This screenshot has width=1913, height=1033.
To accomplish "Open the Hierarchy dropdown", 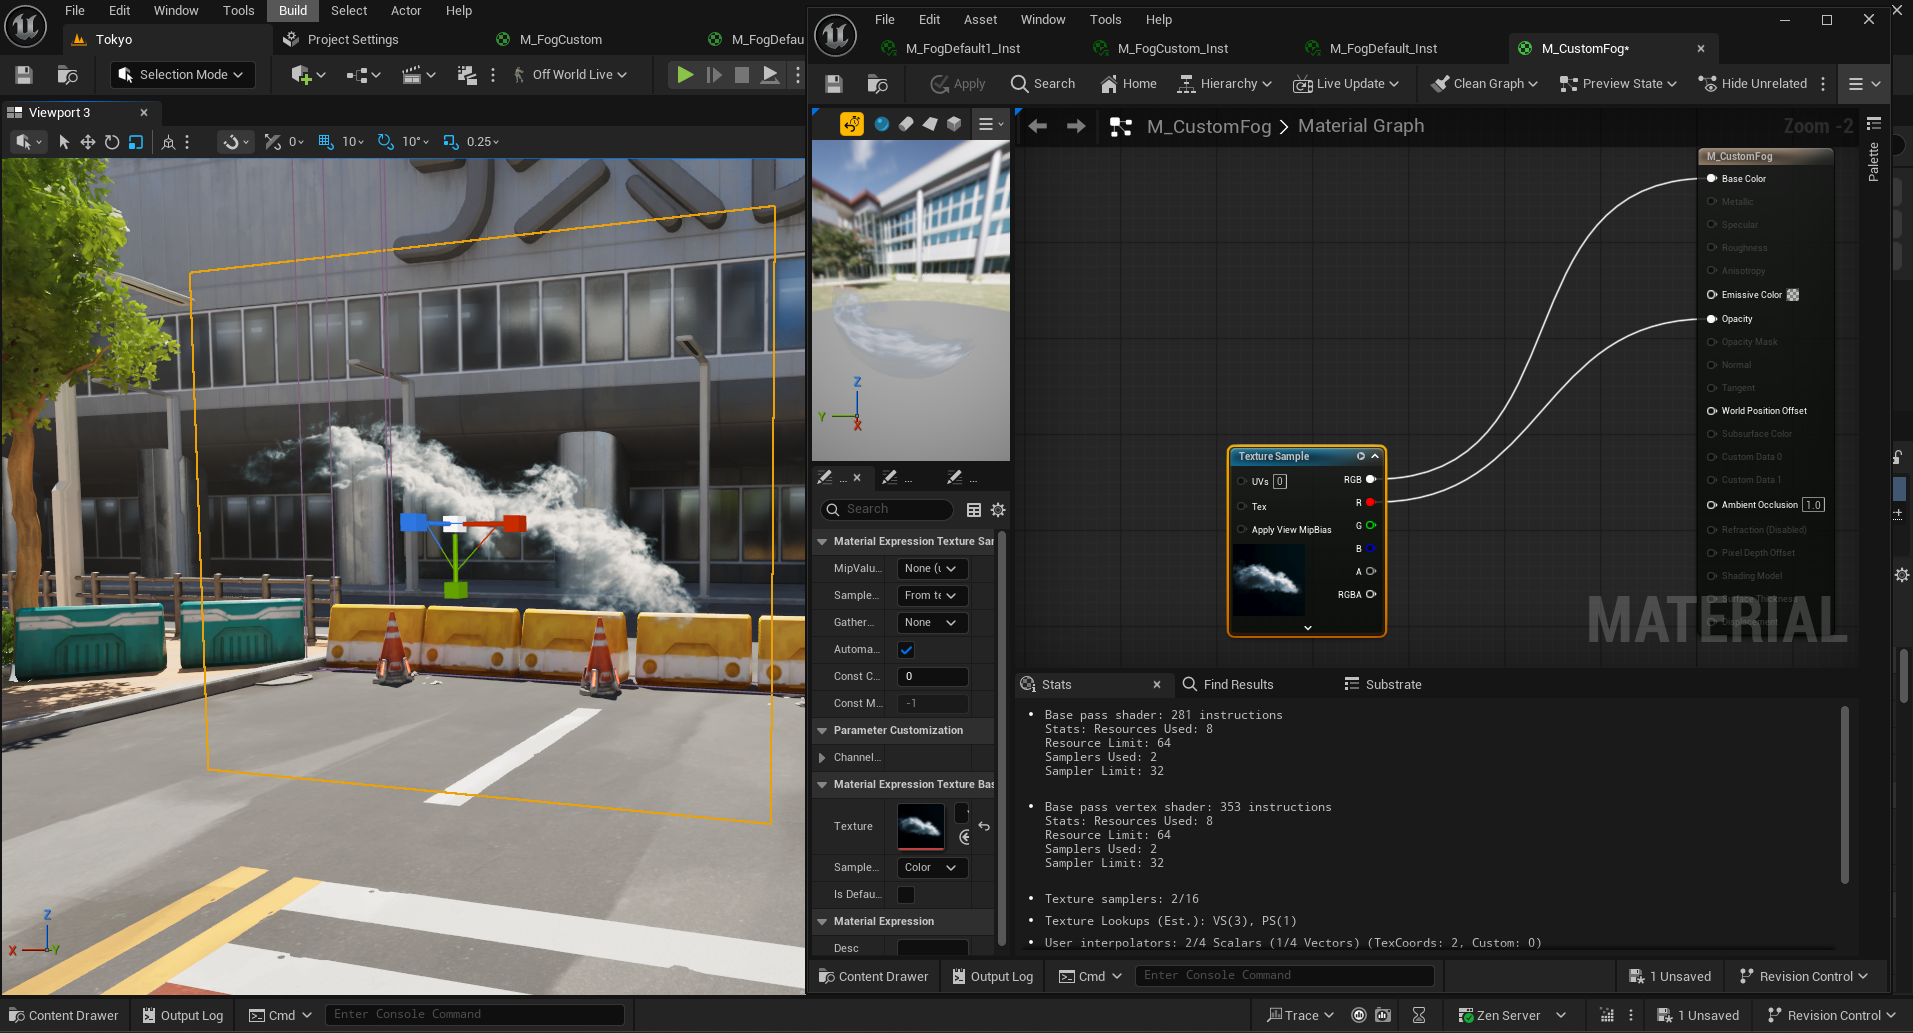I will [1225, 84].
